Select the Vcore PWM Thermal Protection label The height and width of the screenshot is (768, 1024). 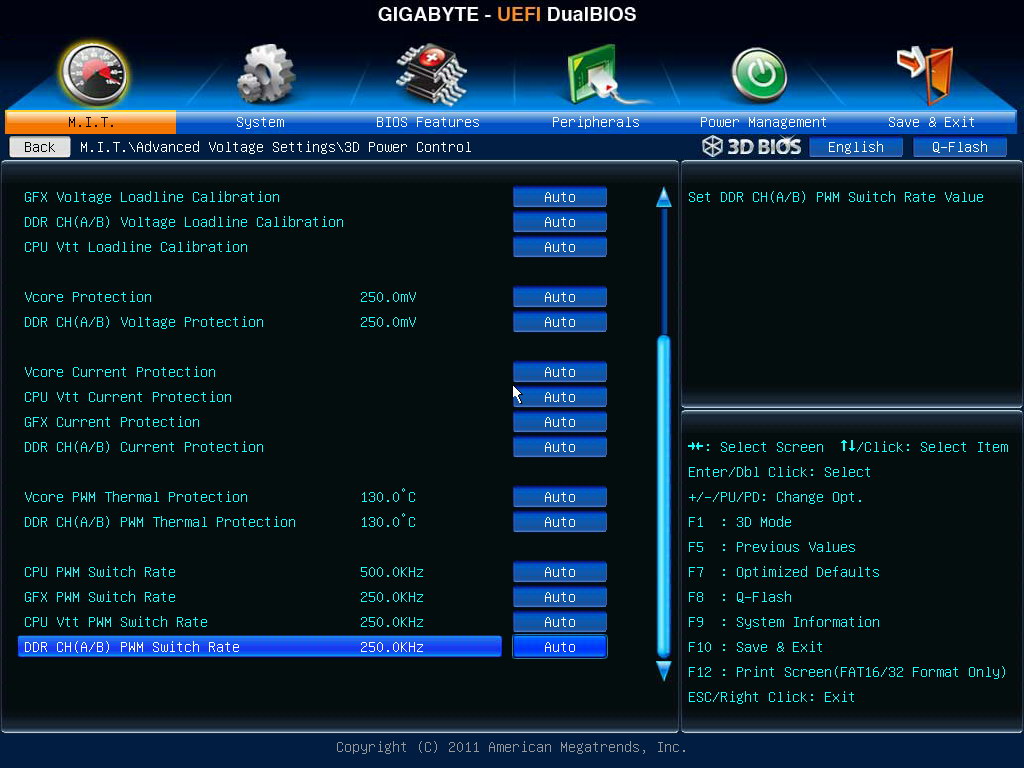point(136,497)
